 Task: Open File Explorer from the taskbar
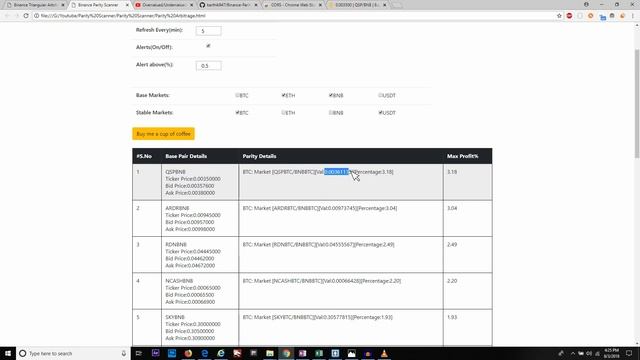[270, 353]
